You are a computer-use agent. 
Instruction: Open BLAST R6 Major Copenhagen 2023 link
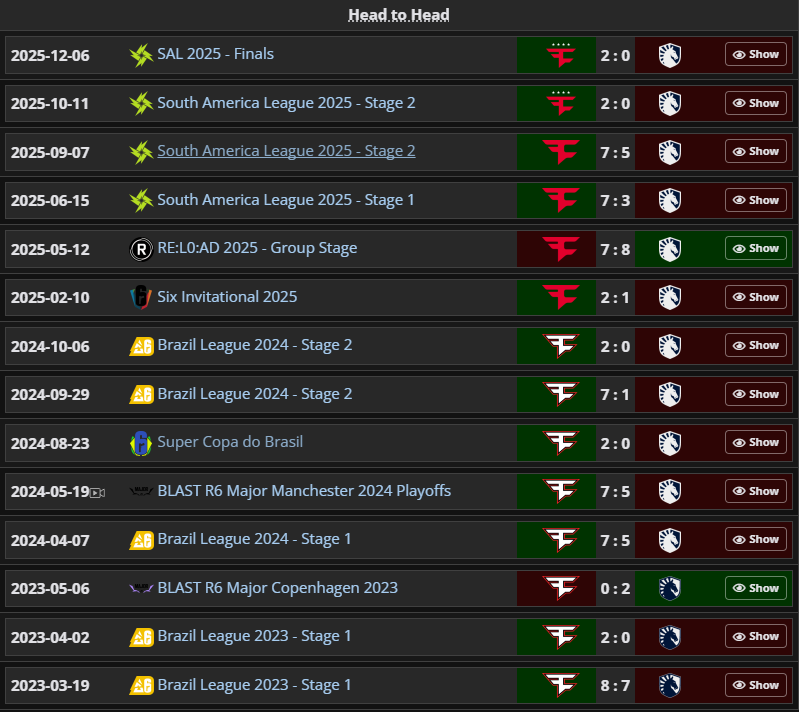point(278,588)
